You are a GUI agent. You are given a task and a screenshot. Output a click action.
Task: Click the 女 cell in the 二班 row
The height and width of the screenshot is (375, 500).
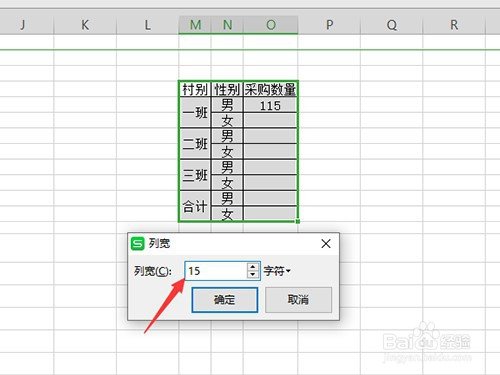227,152
